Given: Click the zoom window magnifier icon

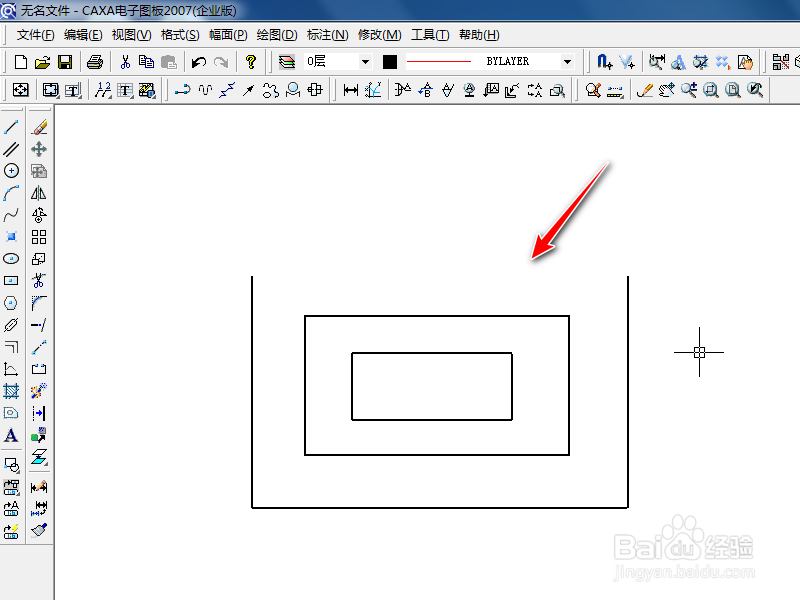Looking at the screenshot, I should point(711,90).
